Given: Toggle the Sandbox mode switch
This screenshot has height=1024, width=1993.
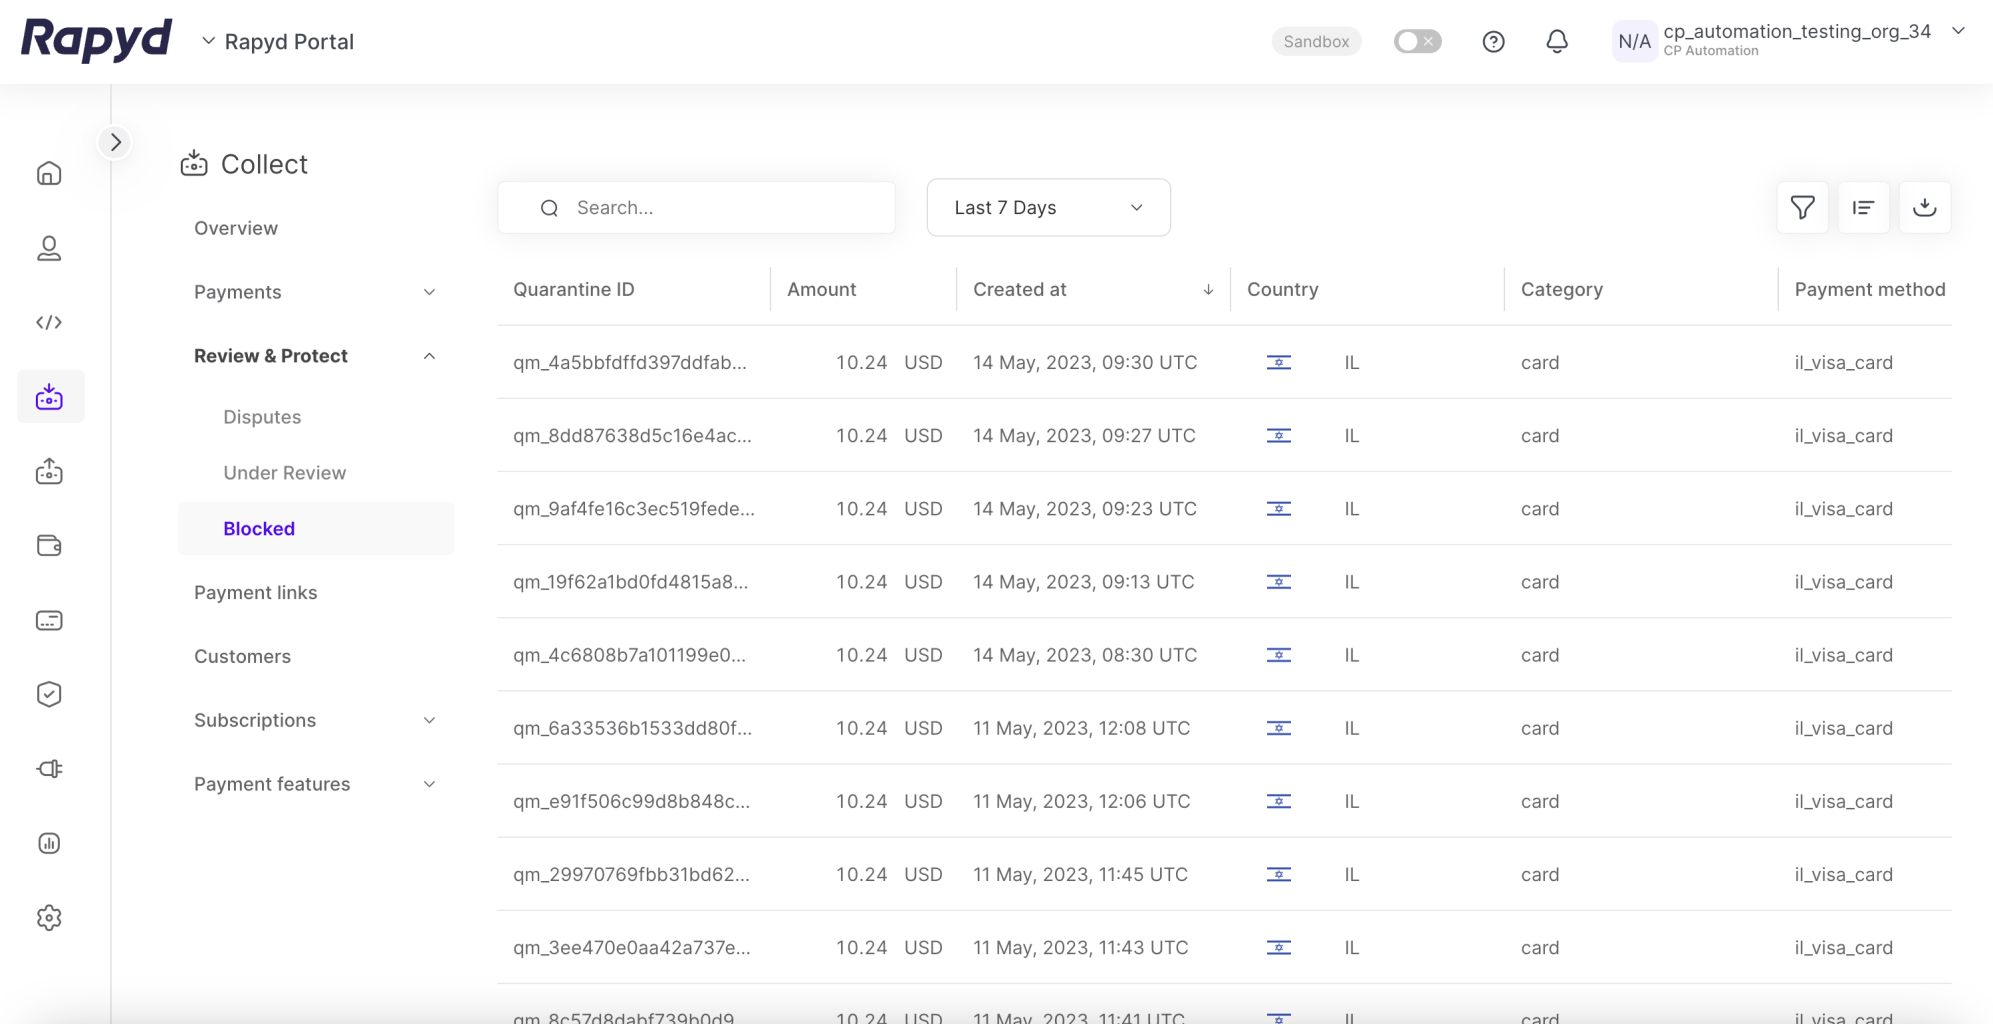Looking at the screenshot, I should [1417, 42].
